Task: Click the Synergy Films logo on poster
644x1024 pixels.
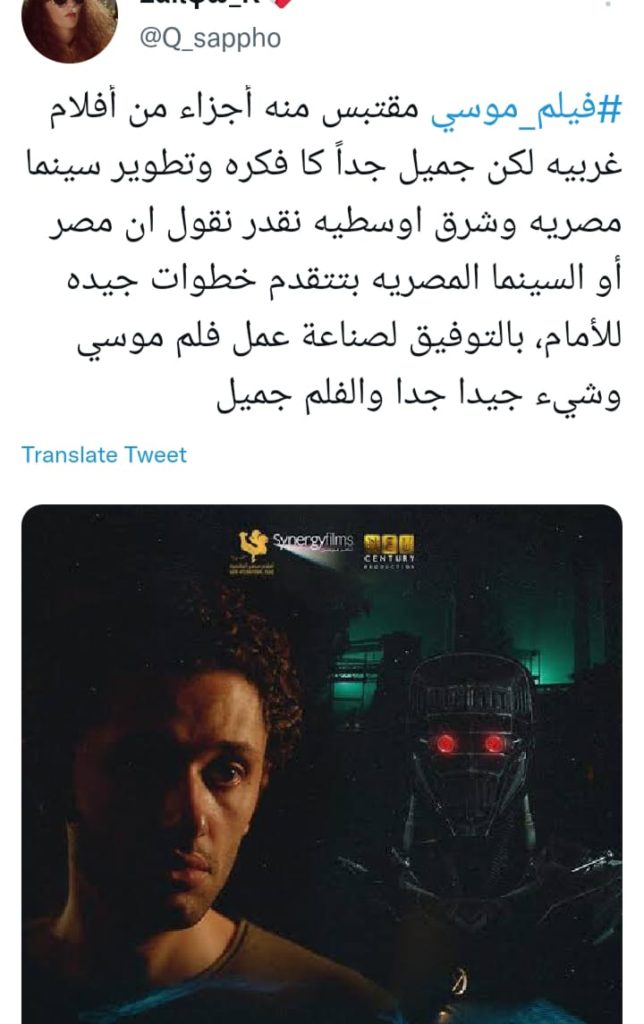Action: coord(313,543)
